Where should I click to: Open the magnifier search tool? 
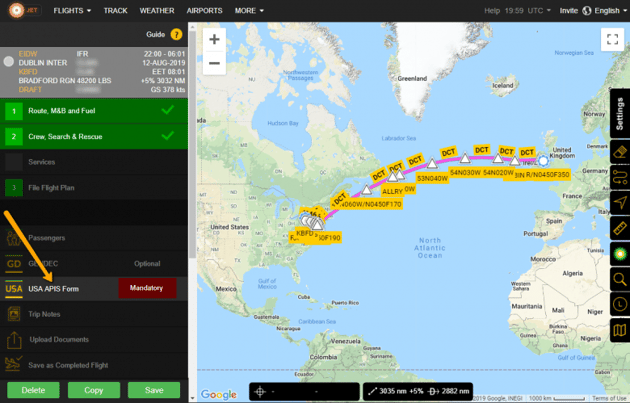click(620, 279)
